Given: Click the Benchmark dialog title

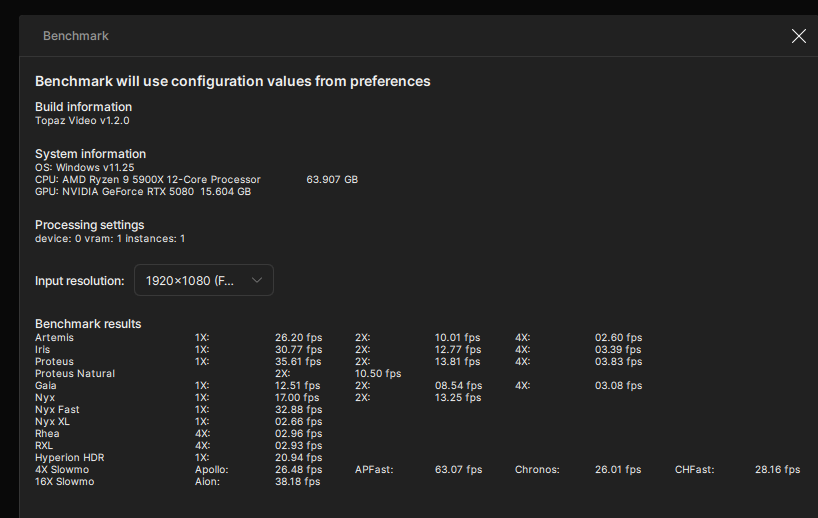Looking at the screenshot, I should [x=76, y=36].
